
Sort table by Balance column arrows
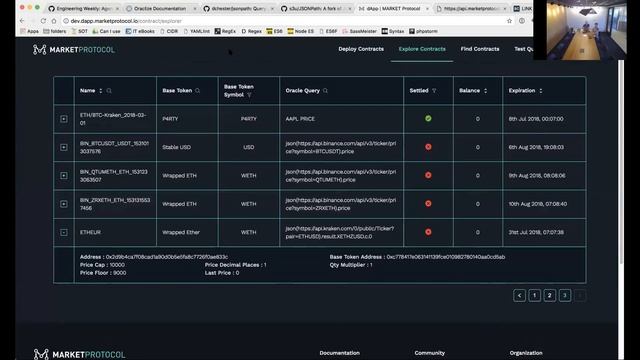pyautogui.click(x=485, y=91)
